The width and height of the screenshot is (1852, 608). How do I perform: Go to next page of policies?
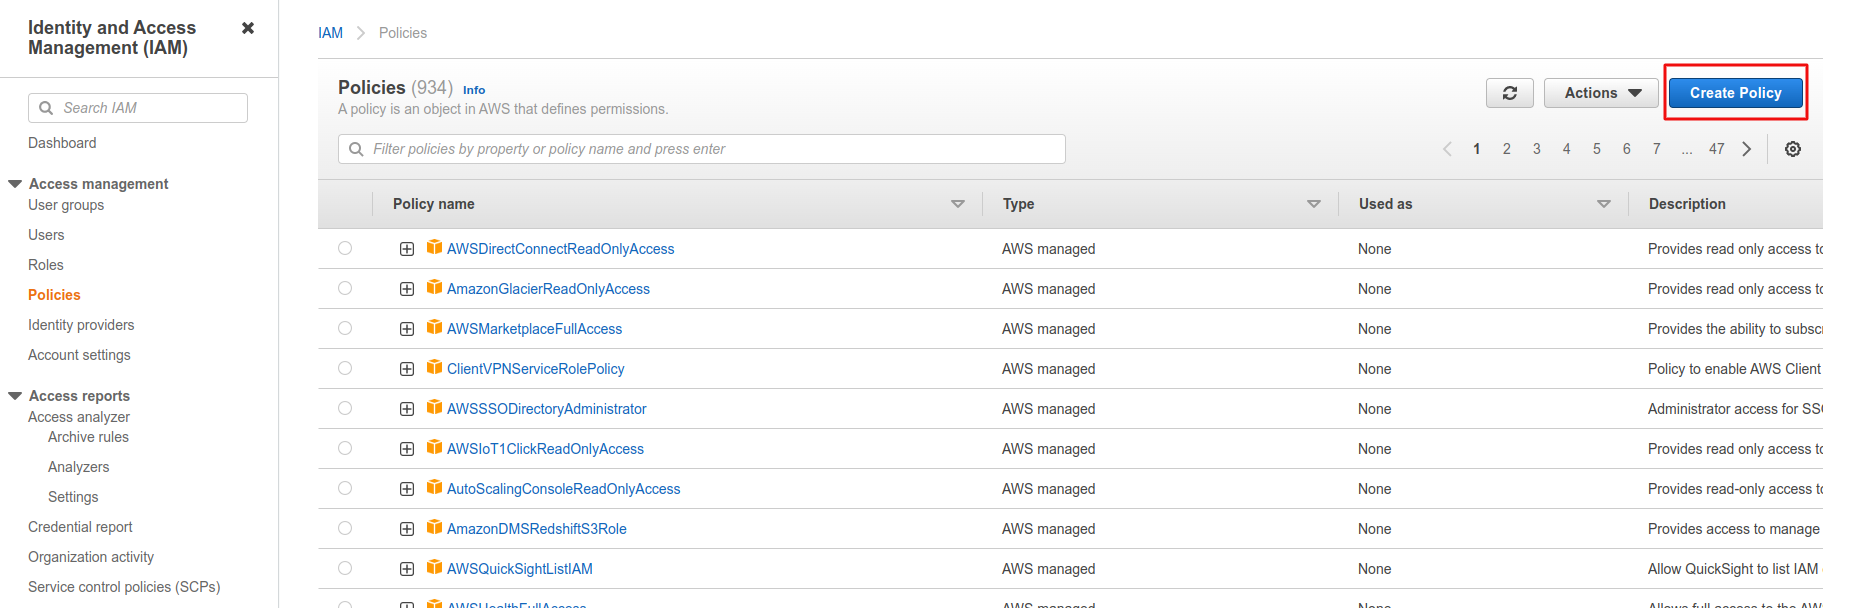click(1747, 149)
